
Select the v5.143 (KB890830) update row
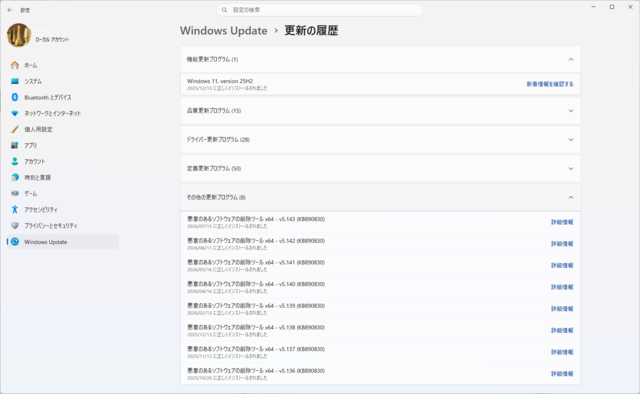pyautogui.click(x=380, y=222)
